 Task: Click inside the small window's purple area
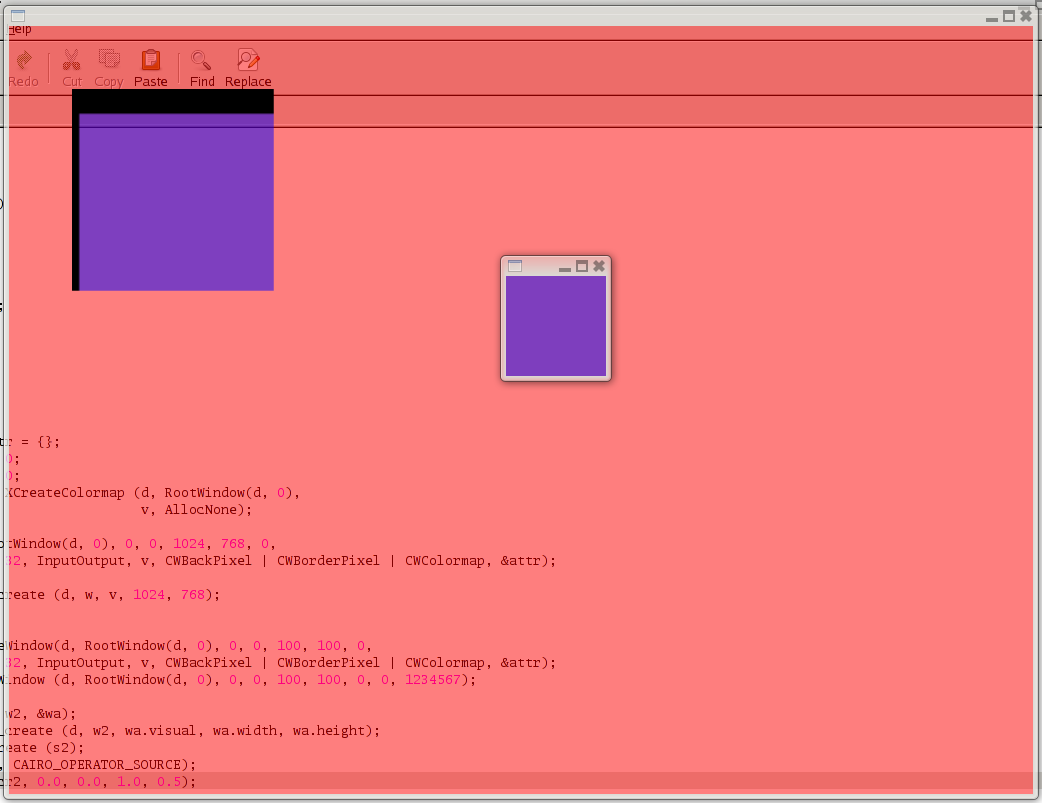click(x=556, y=326)
